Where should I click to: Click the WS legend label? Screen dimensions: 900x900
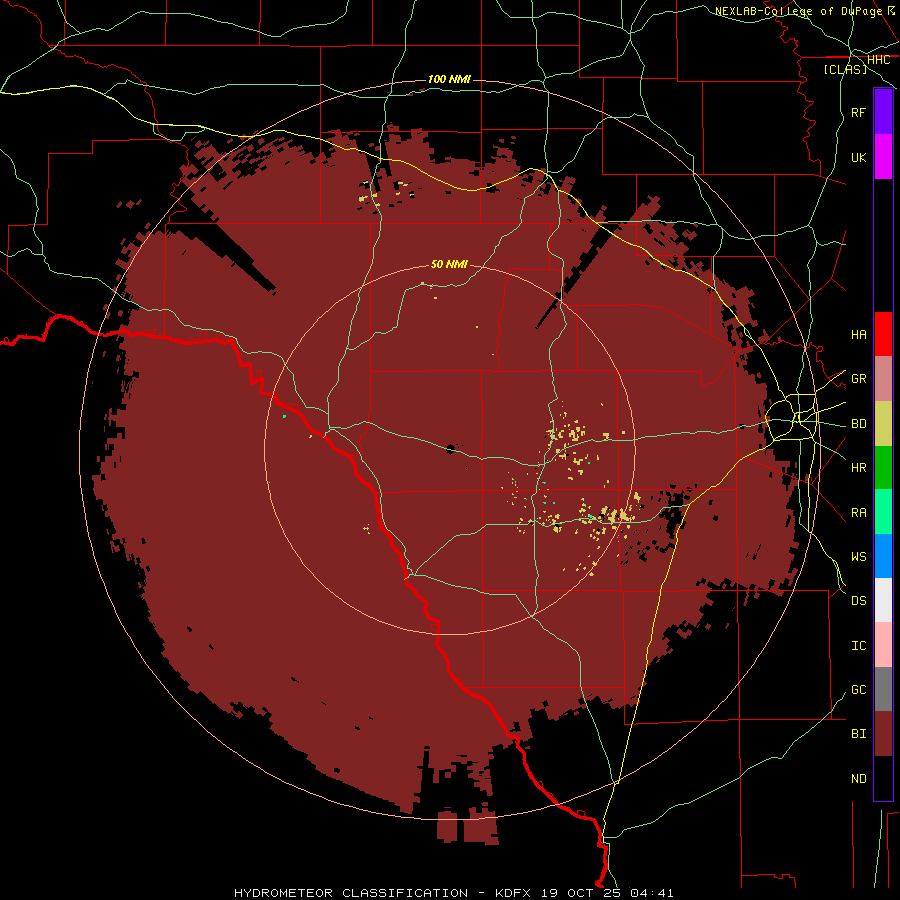(x=859, y=557)
